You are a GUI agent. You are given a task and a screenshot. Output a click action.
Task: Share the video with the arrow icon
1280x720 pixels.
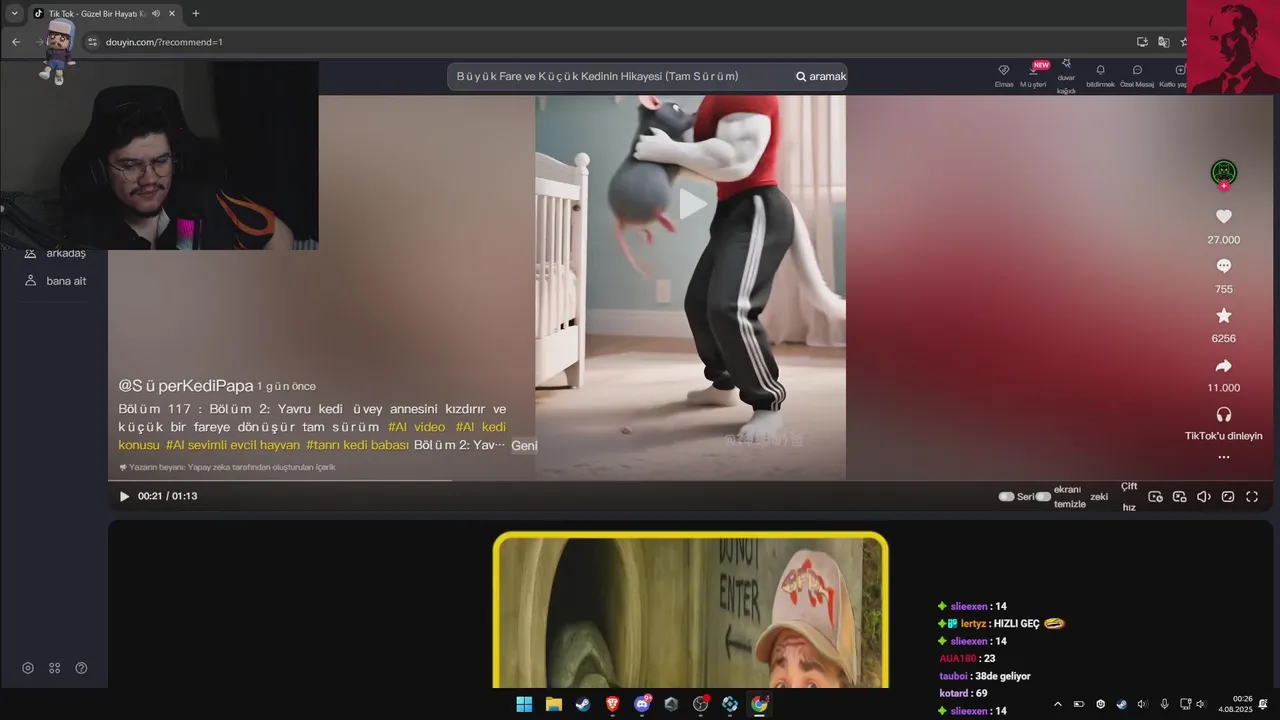tap(1223, 365)
